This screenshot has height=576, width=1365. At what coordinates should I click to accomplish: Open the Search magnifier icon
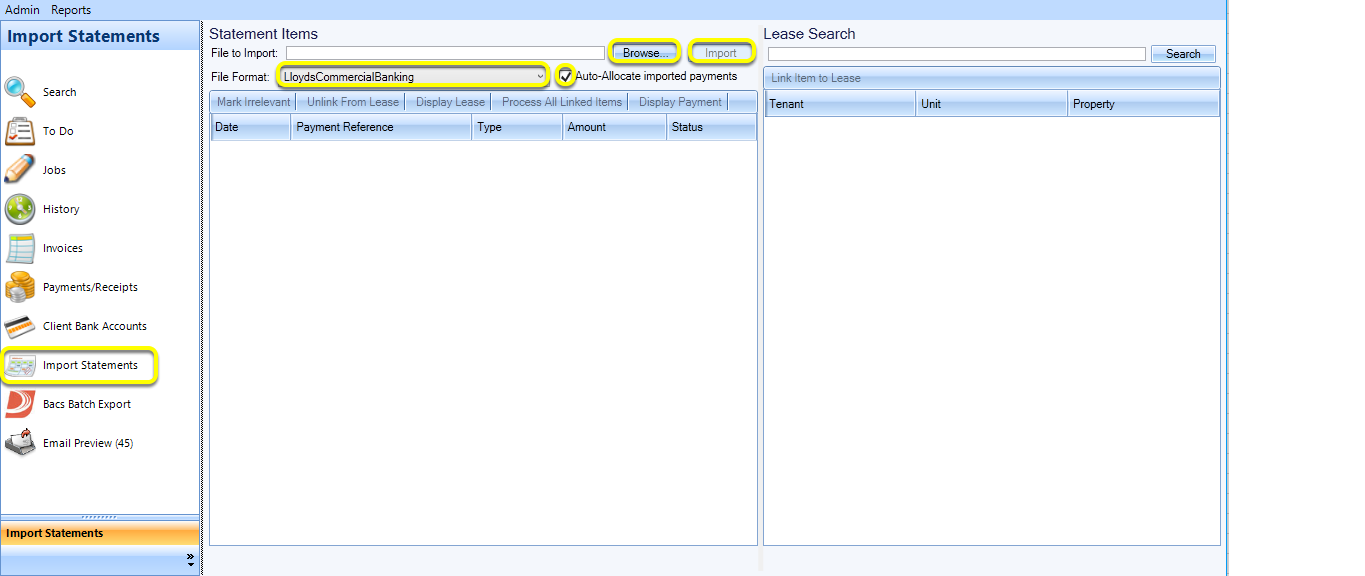coord(20,92)
